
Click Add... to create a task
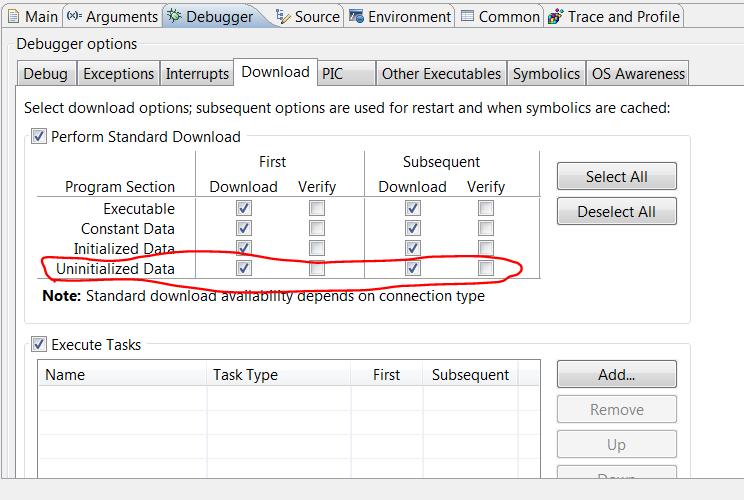(x=616, y=374)
